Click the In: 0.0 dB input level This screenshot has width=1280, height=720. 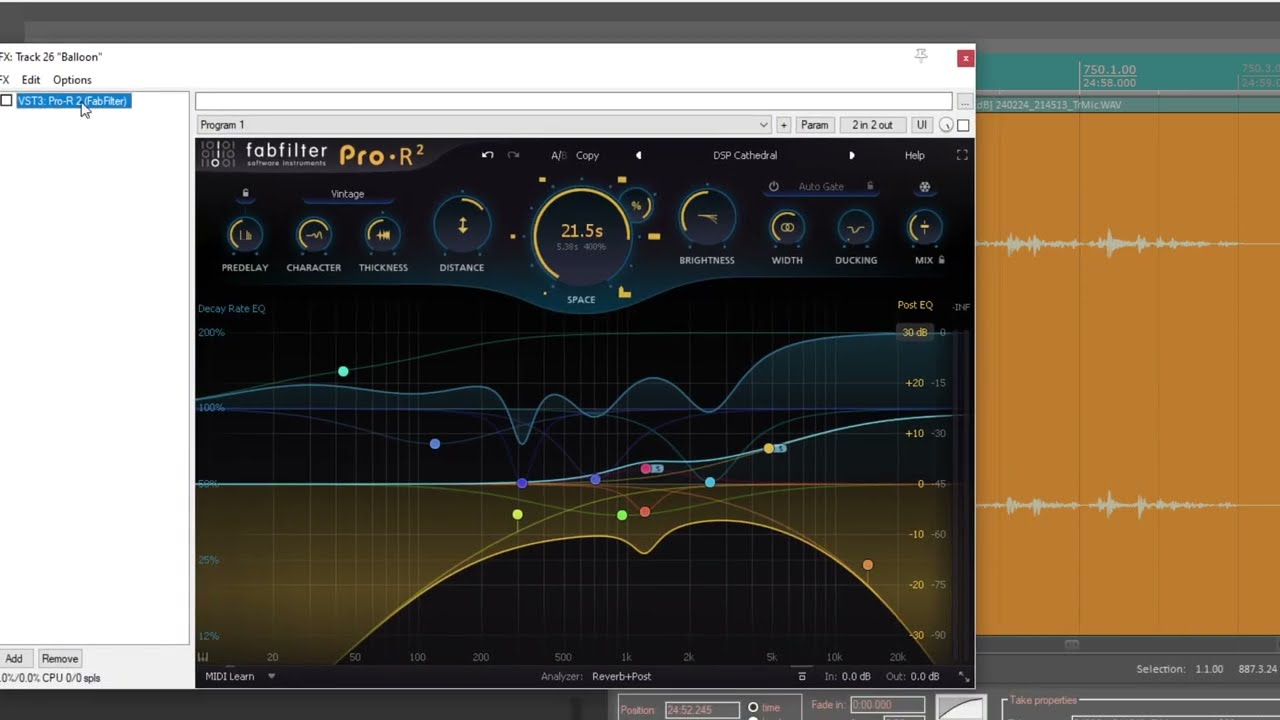(847, 676)
